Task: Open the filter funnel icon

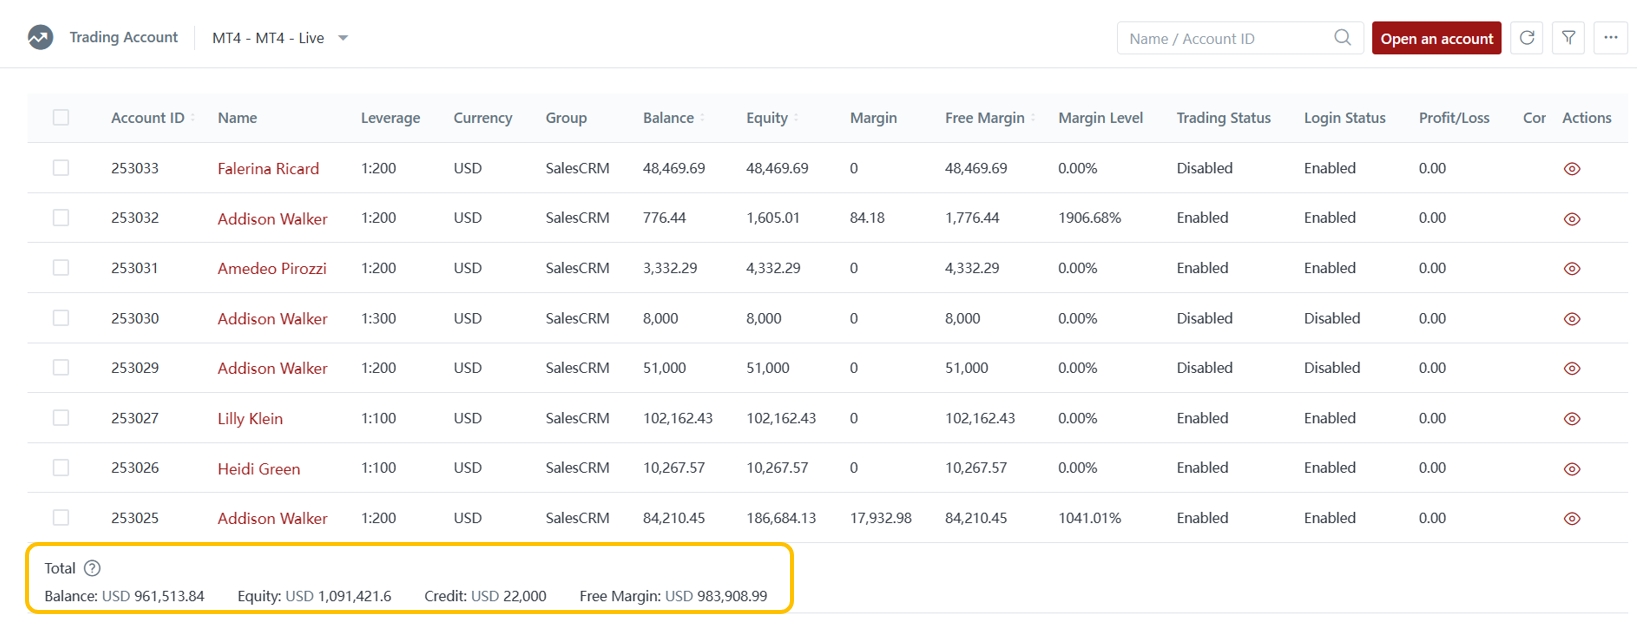Action: 1568,38
